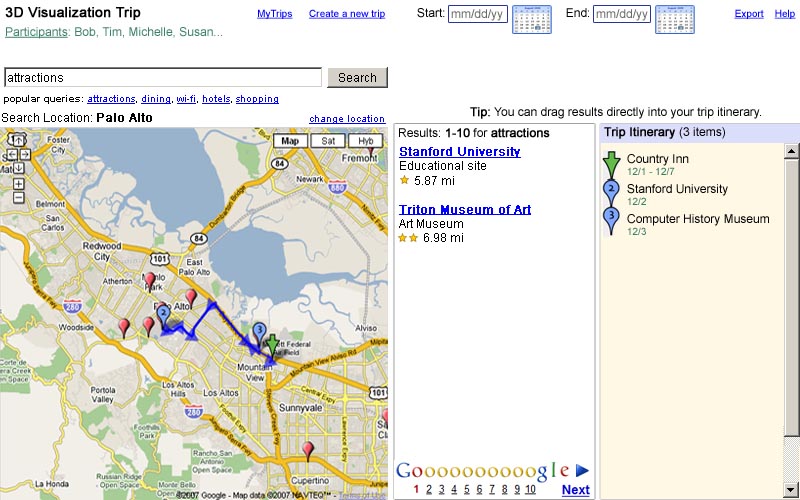Viewport: 800px width, 500px height.
Task: Open MyTrips from the top navigation
Action: 275,14
